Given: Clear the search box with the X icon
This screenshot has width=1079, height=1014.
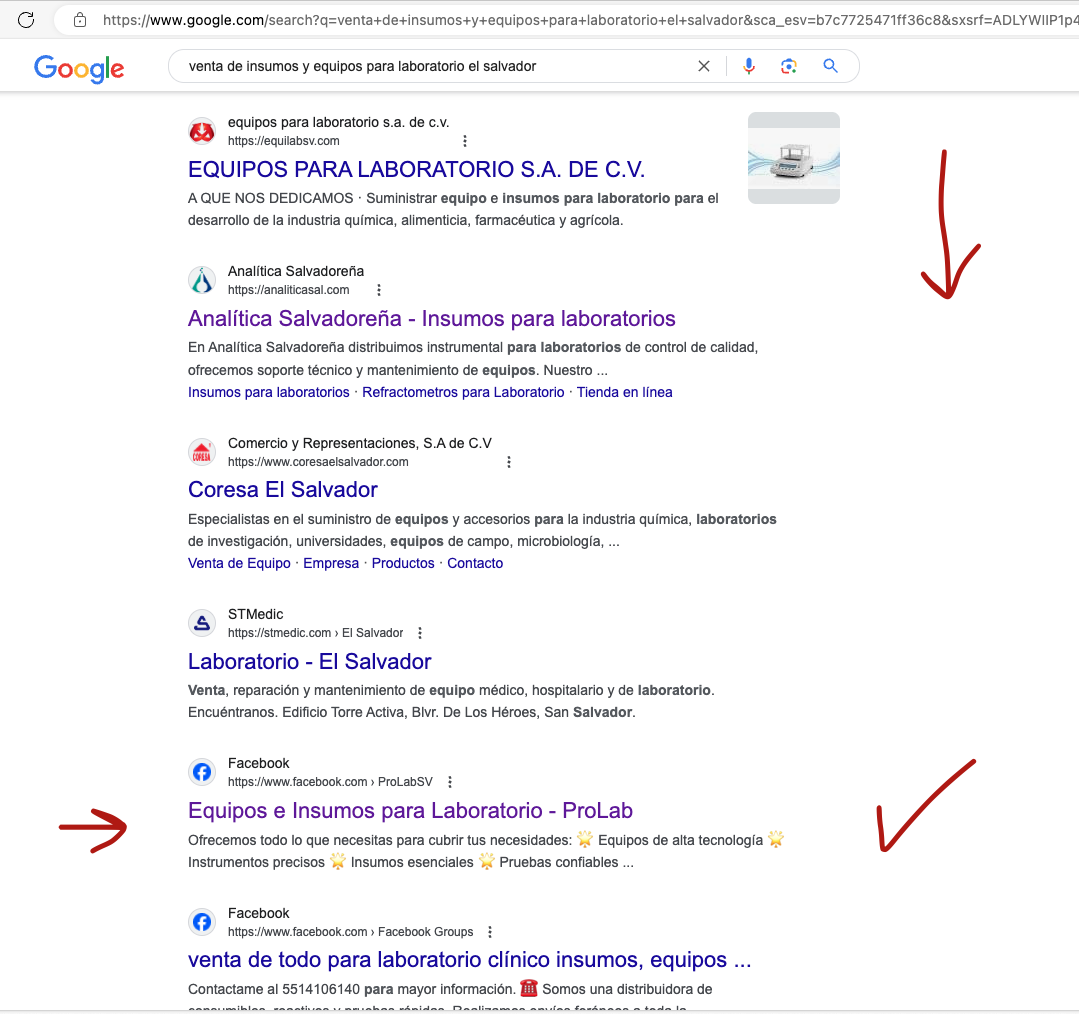Looking at the screenshot, I should 703,66.
